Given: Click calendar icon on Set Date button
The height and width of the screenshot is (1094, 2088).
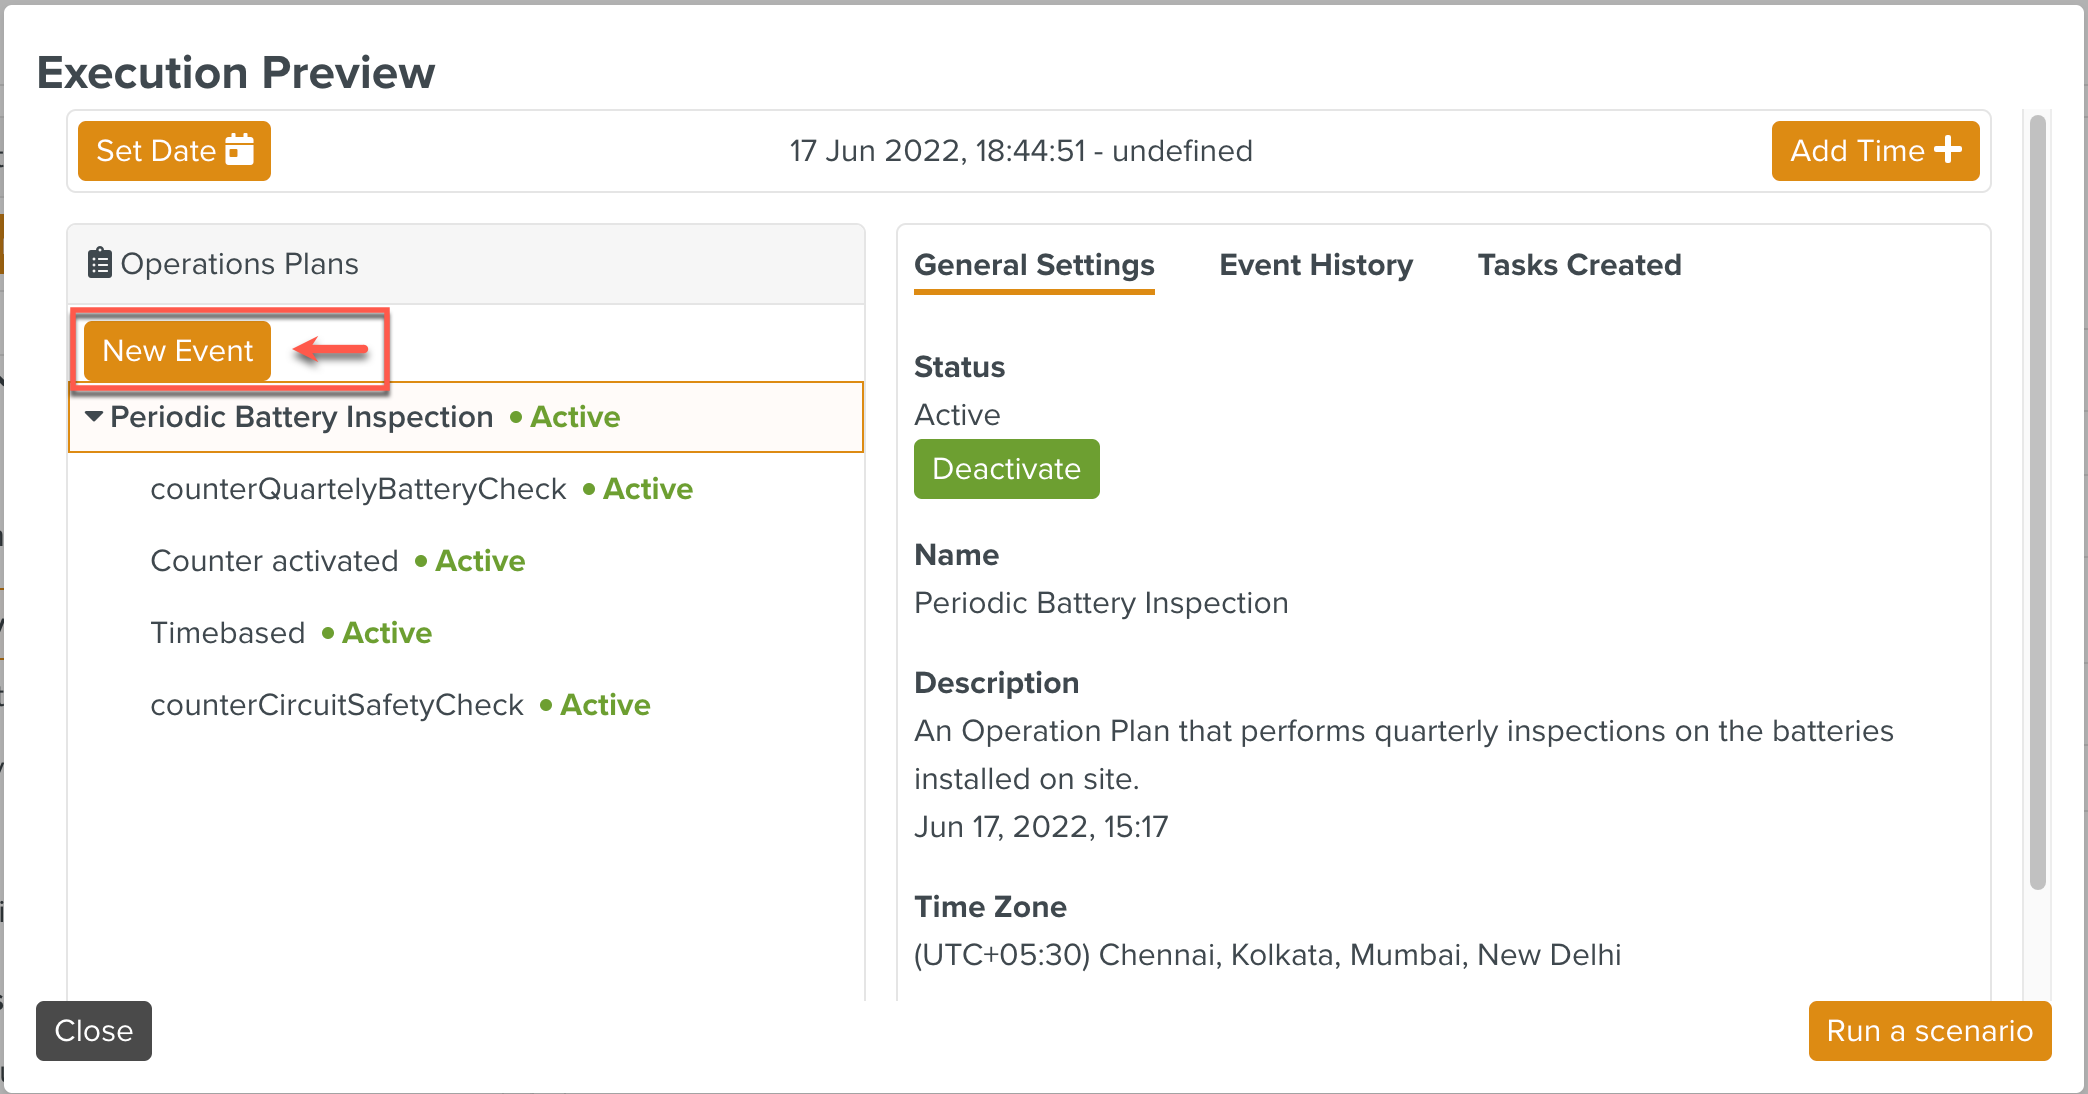Looking at the screenshot, I should tap(240, 150).
